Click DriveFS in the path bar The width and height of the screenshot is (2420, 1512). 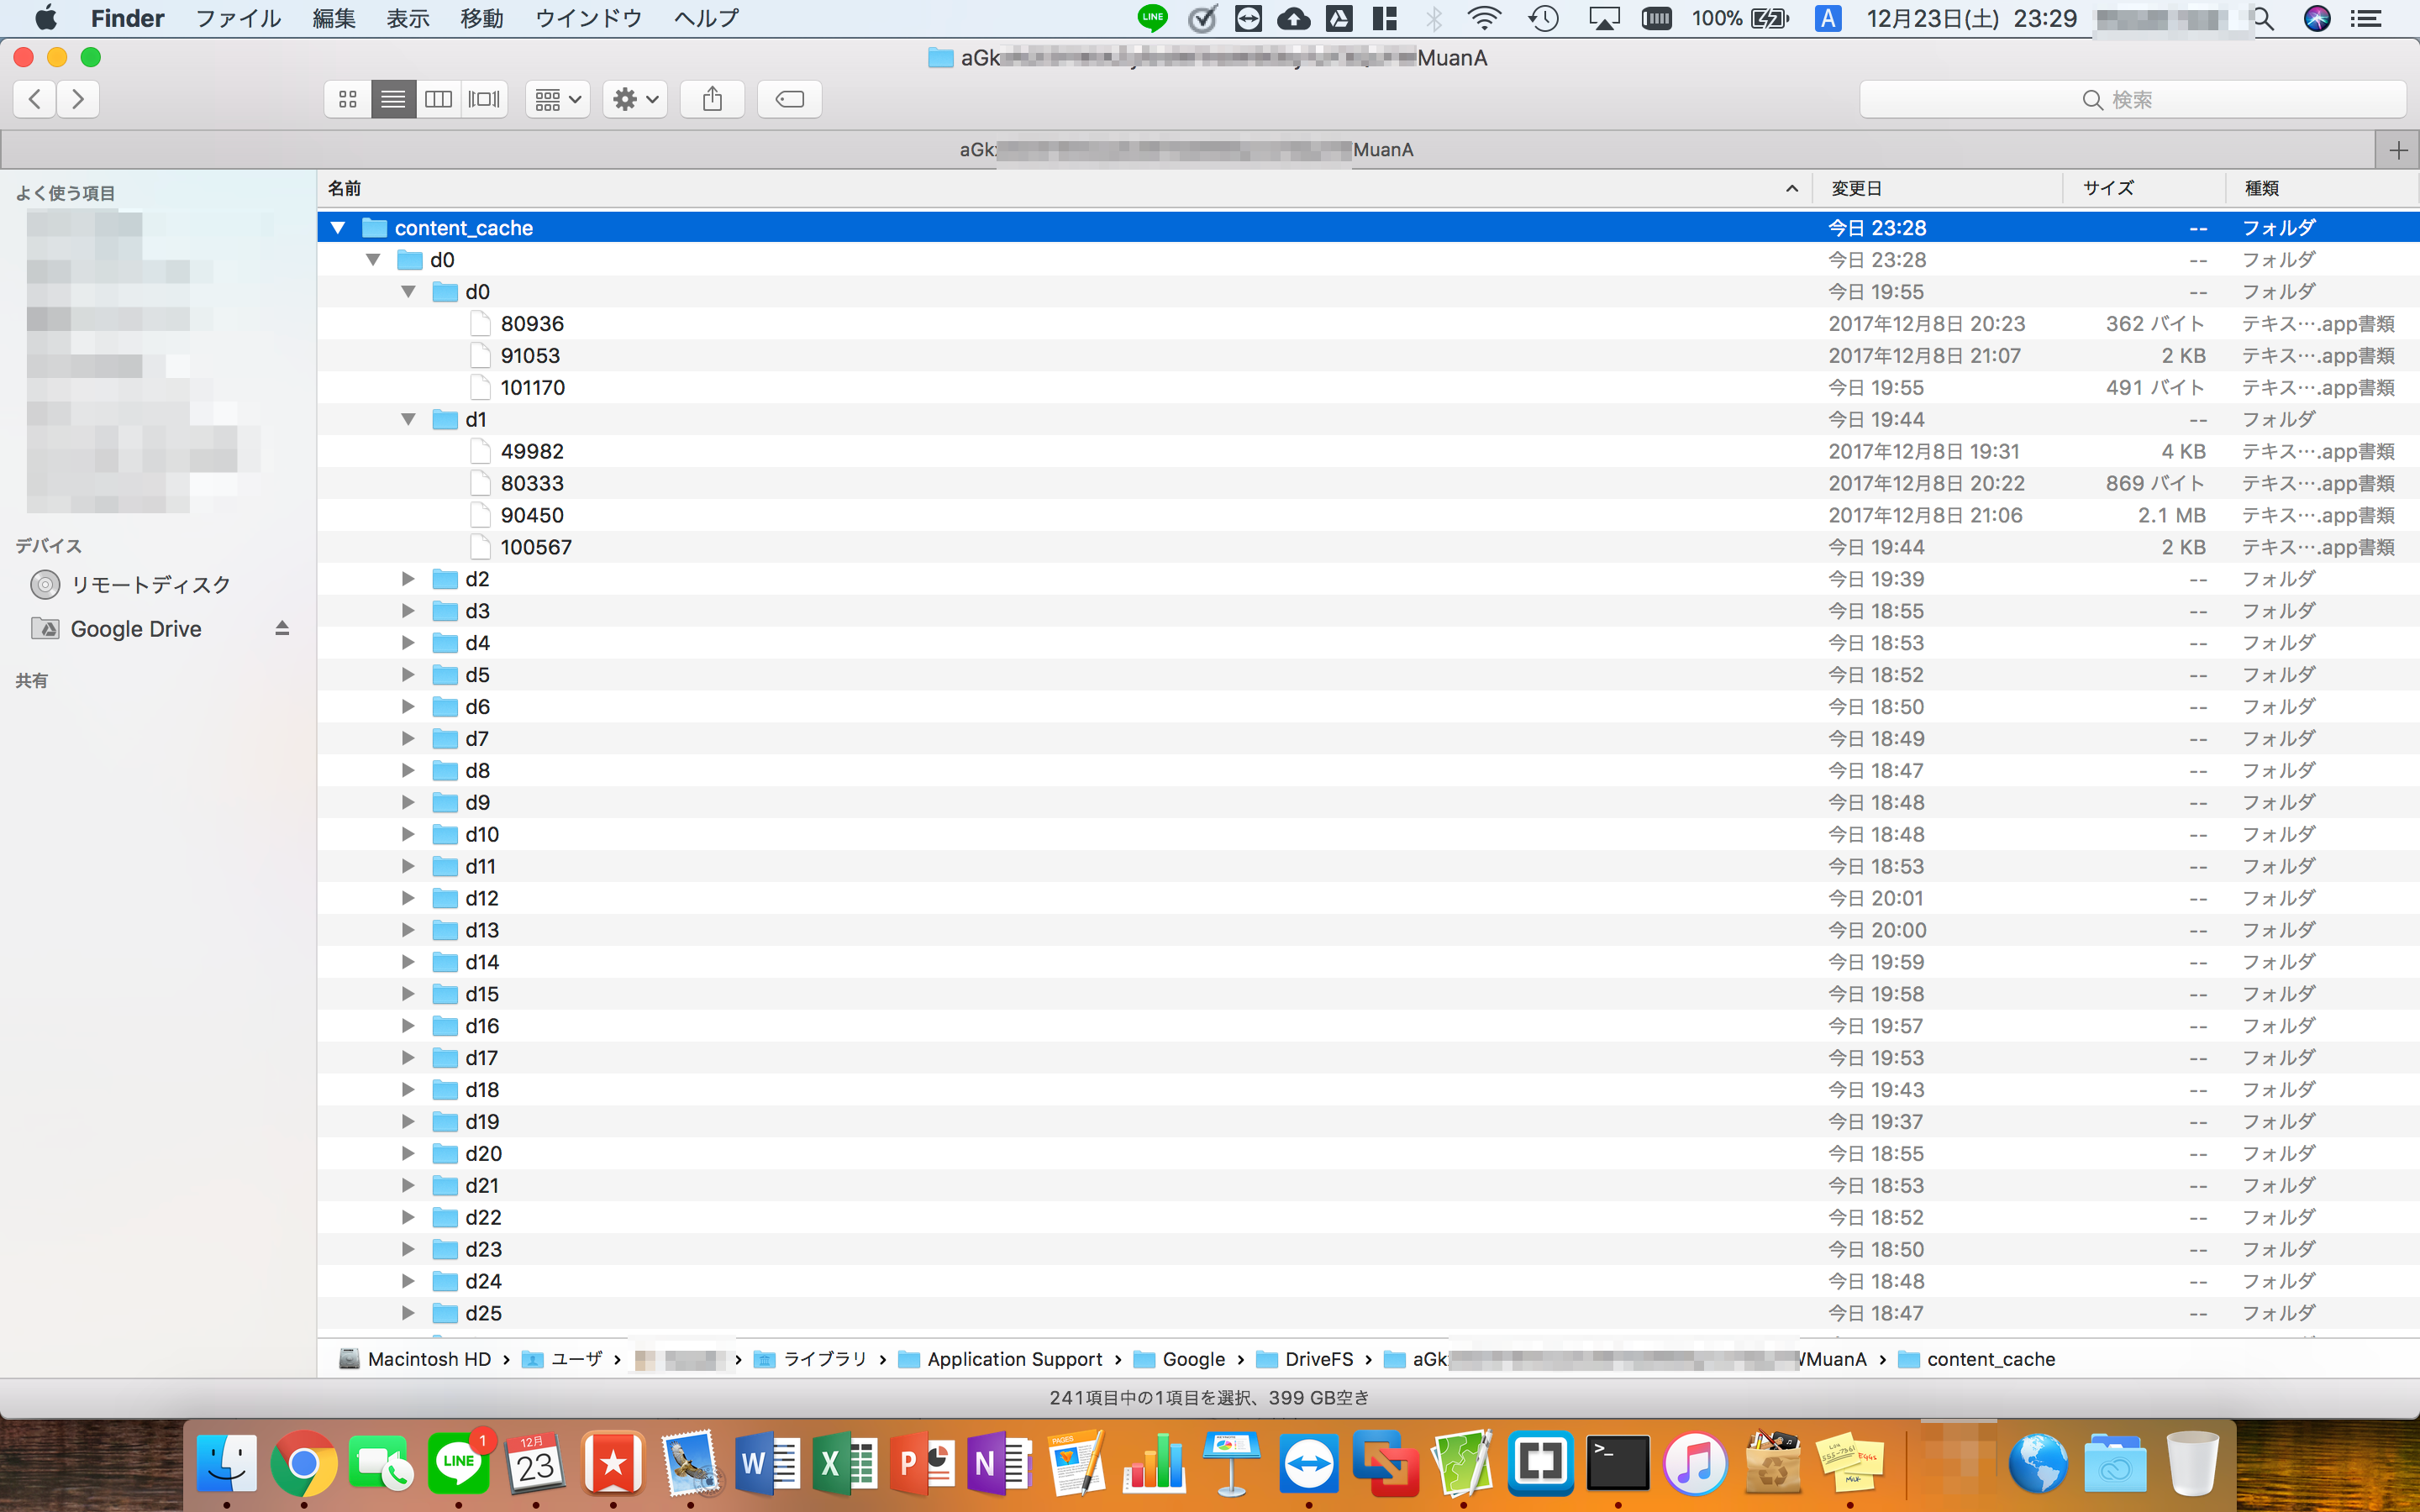tap(1317, 1359)
